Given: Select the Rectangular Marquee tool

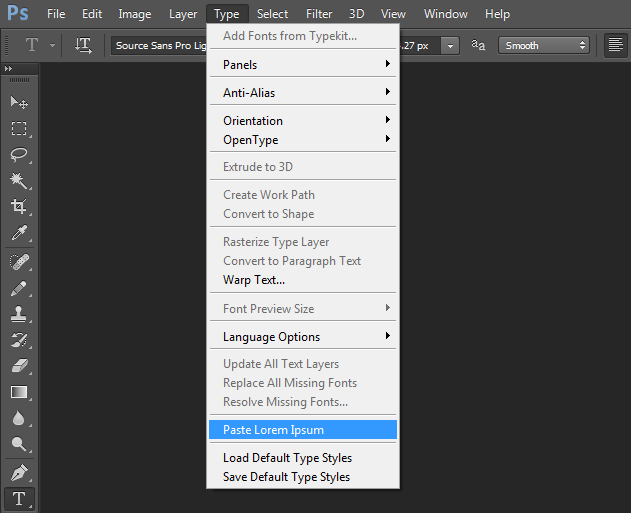Looking at the screenshot, I should pos(19,129).
